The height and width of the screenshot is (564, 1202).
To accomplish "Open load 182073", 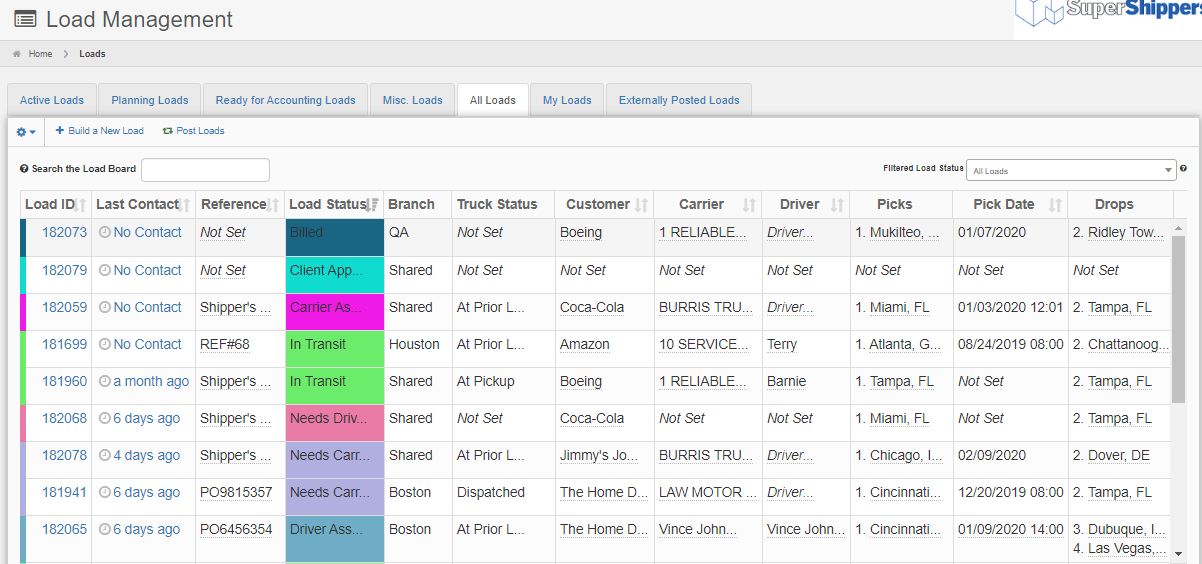I will [64, 232].
